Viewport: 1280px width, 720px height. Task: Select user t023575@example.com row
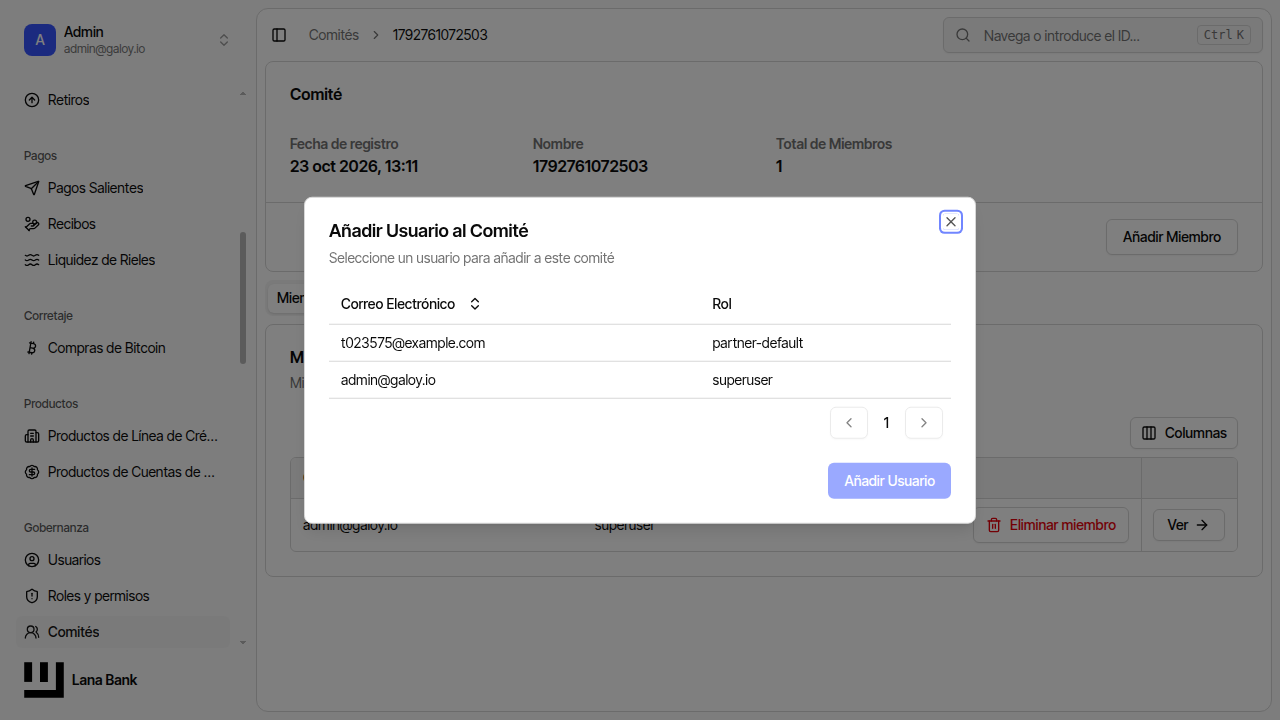click(640, 343)
